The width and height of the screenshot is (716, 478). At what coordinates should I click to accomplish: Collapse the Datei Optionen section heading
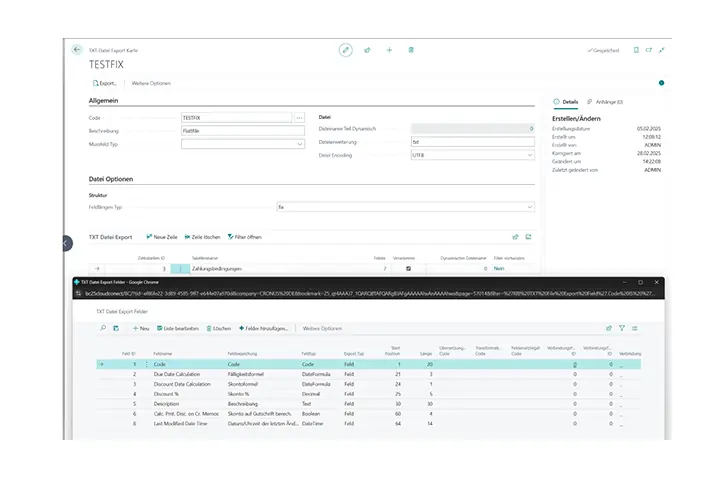click(x=111, y=179)
